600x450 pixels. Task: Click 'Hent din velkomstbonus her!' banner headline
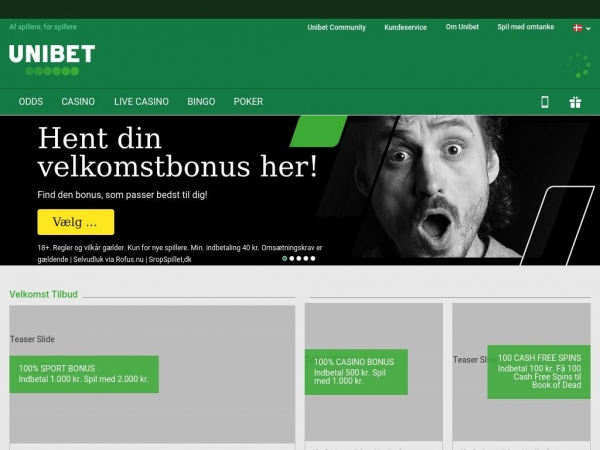point(178,152)
